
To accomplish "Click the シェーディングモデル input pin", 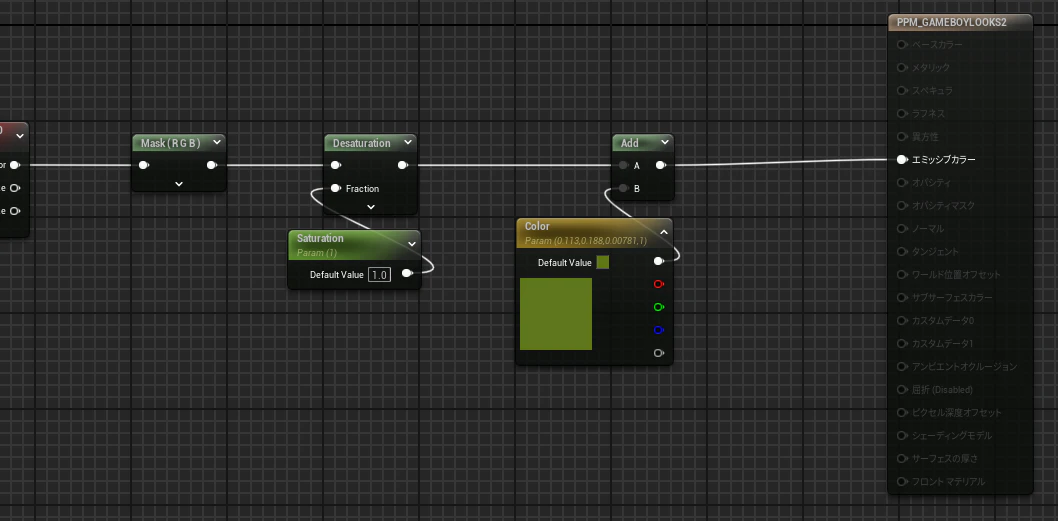I will click(901, 435).
